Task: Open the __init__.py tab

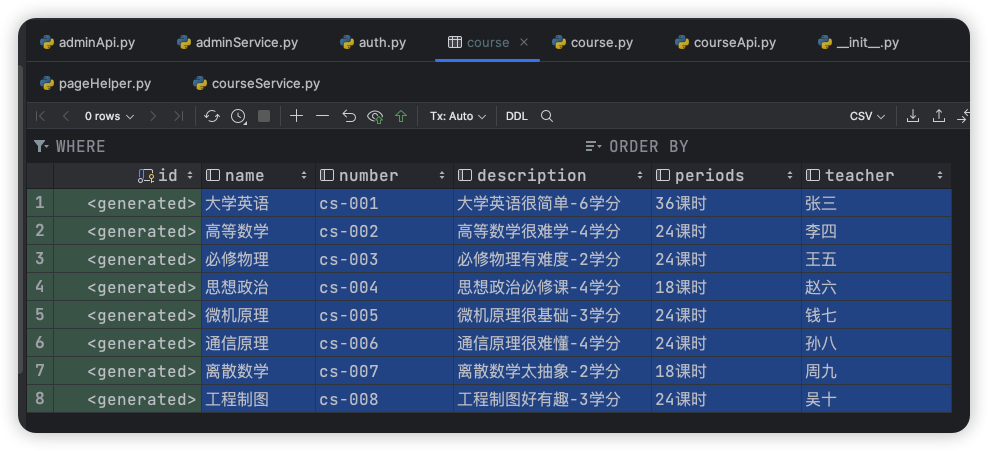Action: click(859, 43)
